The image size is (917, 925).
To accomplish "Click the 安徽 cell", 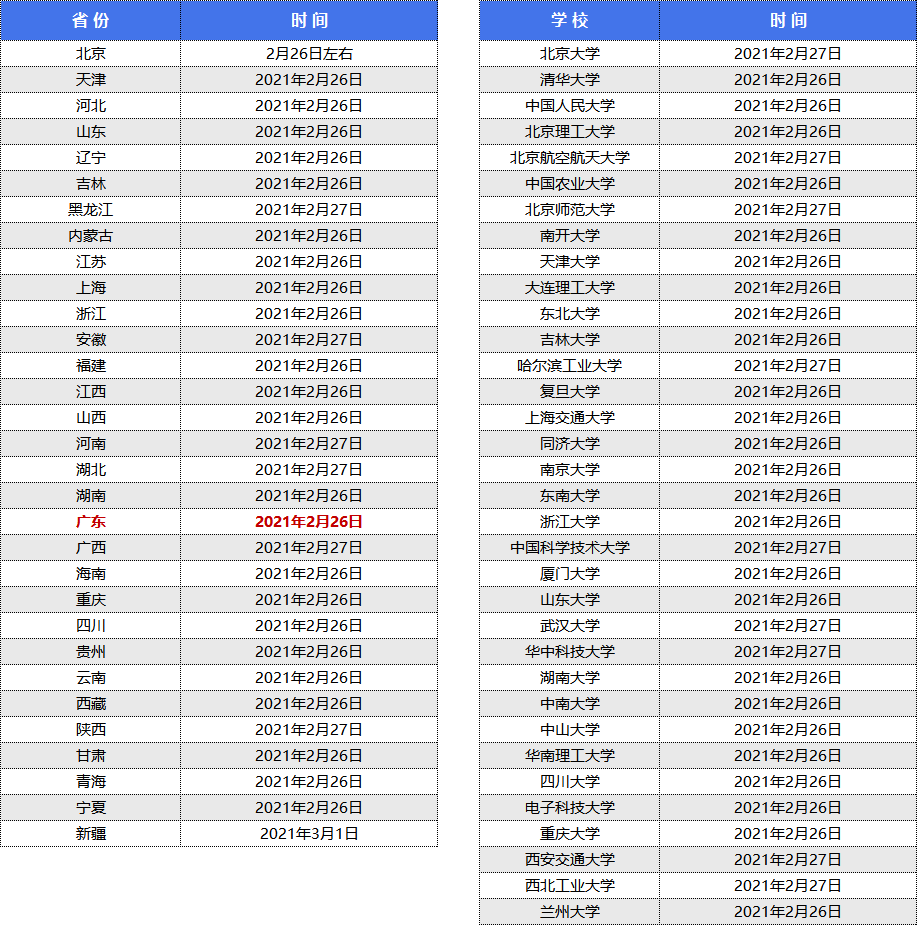I will coord(90,339).
